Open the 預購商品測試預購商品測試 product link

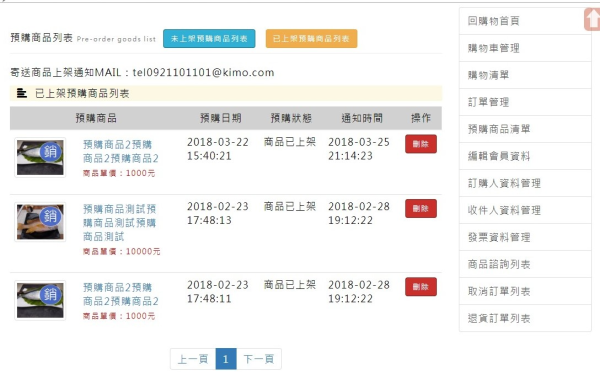click(120, 223)
